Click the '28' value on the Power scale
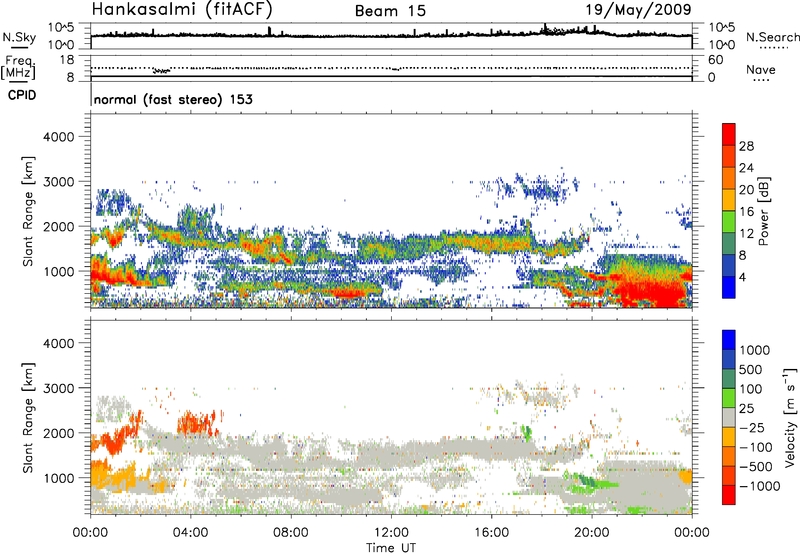Image resolution: width=800 pixels, height=554 pixels. (746, 146)
